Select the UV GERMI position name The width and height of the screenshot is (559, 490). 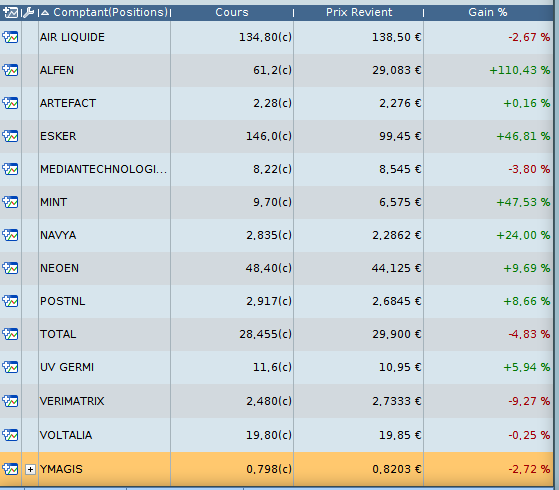point(67,367)
